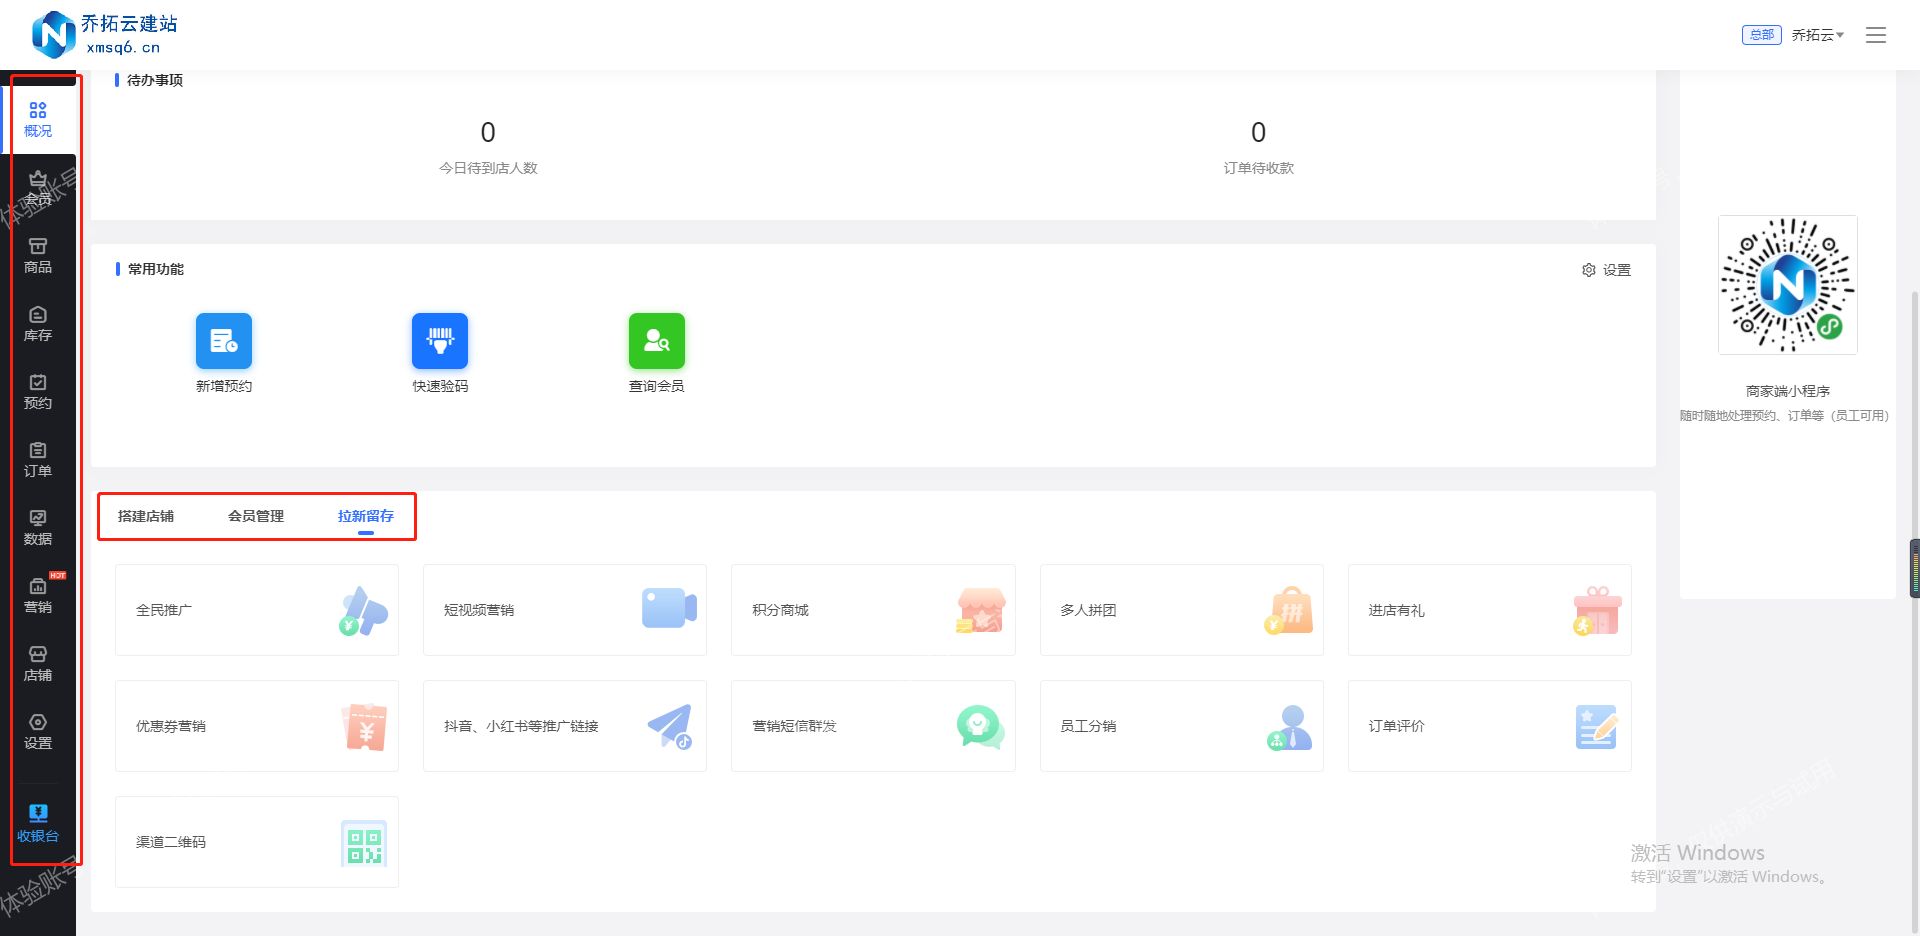Expand the 乔拓云 account dropdown
The width and height of the screenshot is (1920, 936).
(1817, 35)
